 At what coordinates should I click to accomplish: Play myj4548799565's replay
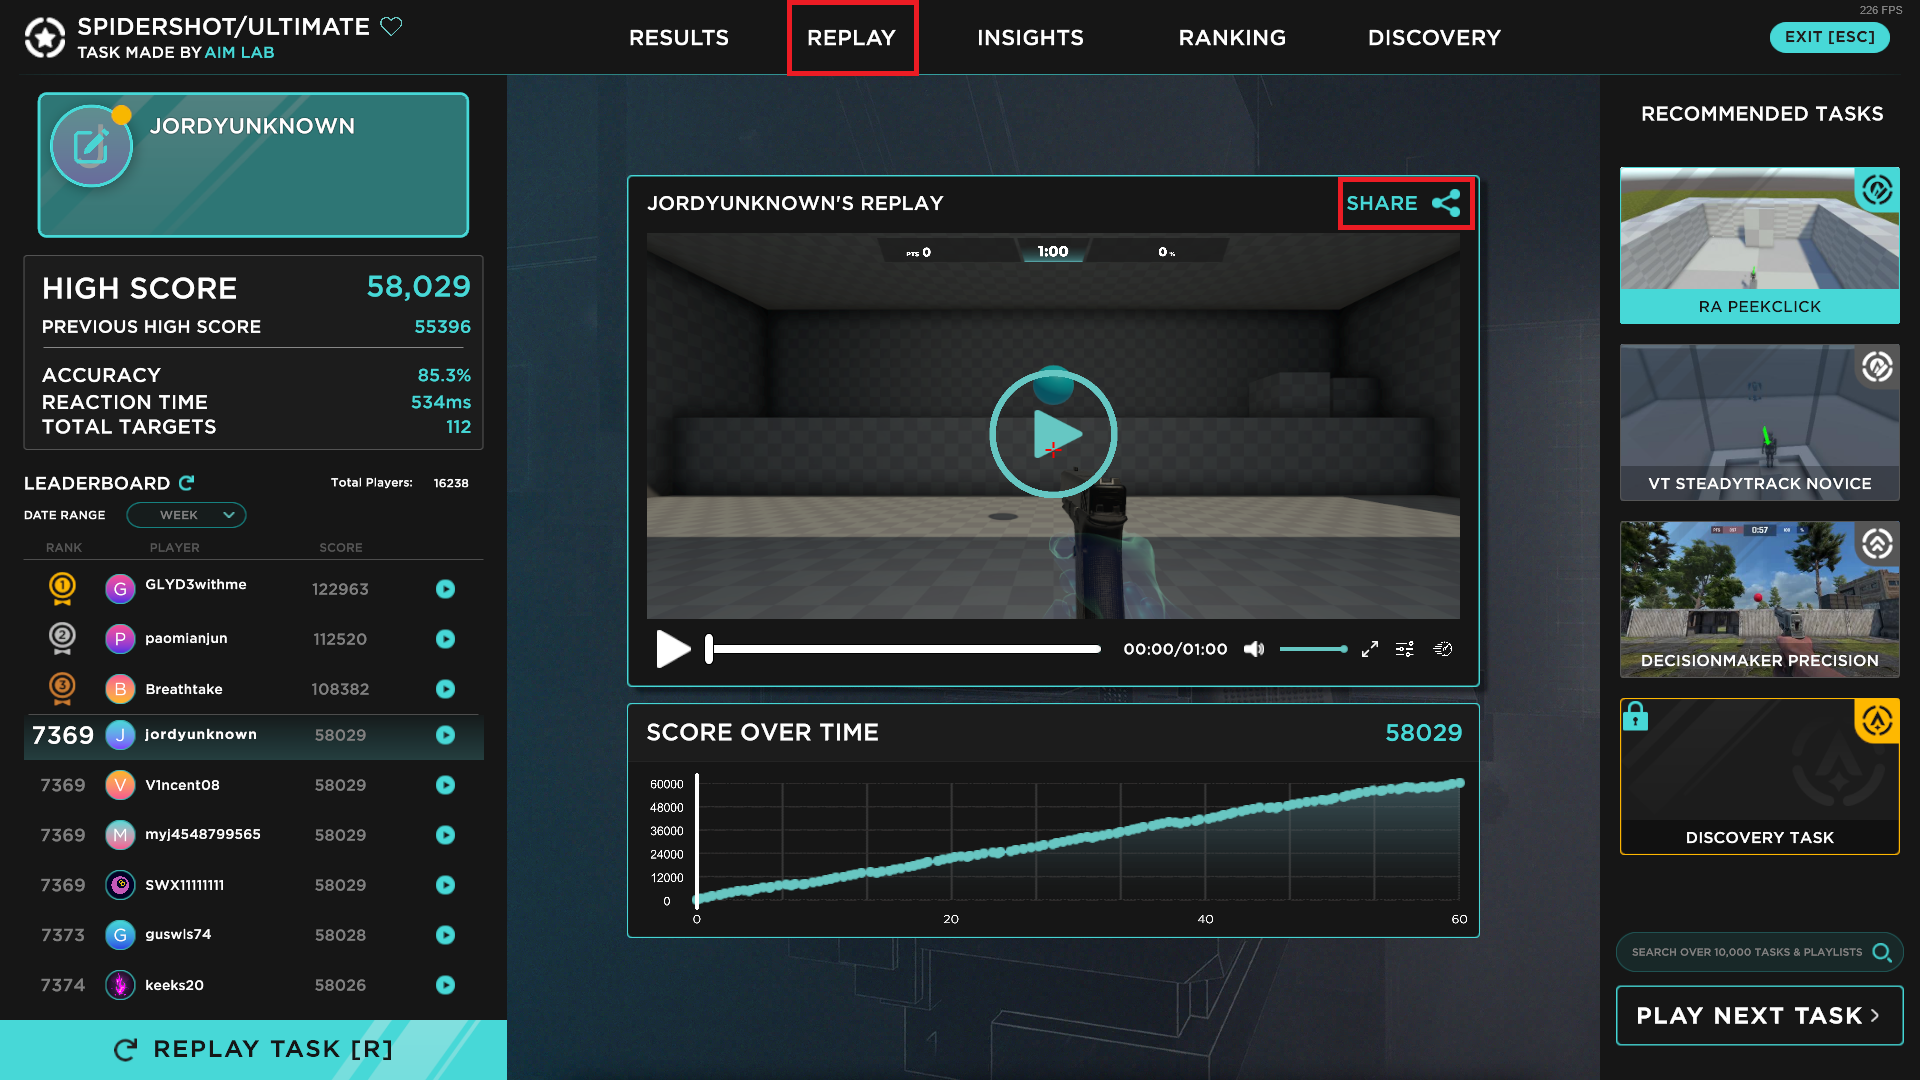click(x=446, y=835)
